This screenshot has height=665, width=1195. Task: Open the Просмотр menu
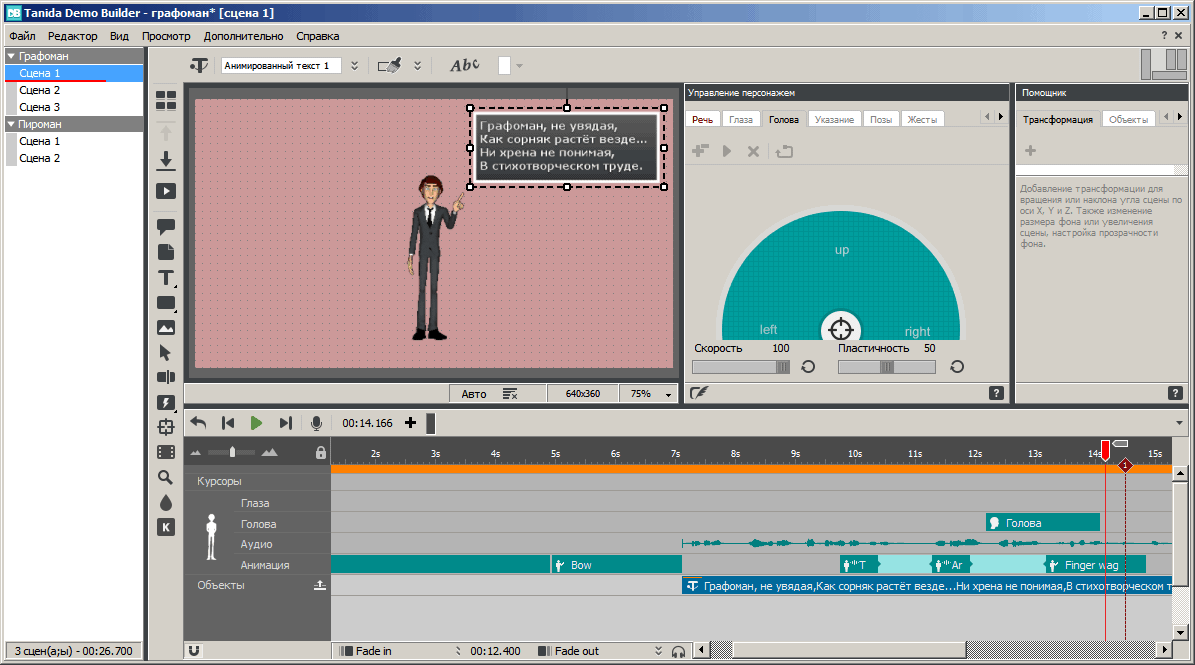166,36
